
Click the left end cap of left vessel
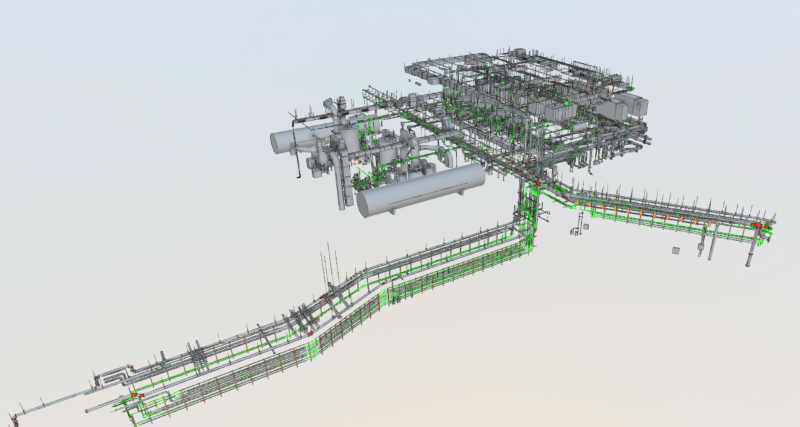tap(273, 140)
